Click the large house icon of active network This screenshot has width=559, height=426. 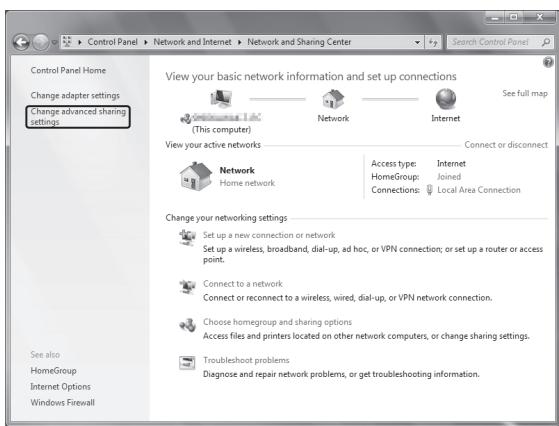tap(196, 176)
